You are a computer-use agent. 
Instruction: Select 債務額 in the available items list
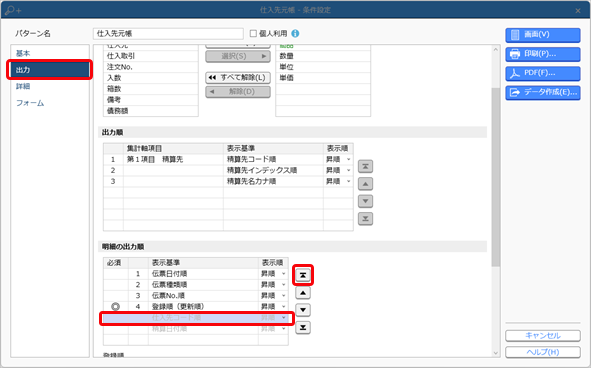pyautogui.click(x=151, y=111)
